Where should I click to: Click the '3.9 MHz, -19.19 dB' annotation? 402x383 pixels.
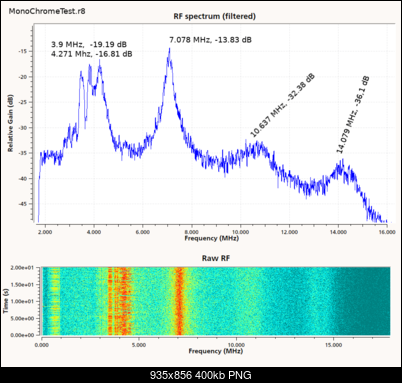(x=89, y=44)
